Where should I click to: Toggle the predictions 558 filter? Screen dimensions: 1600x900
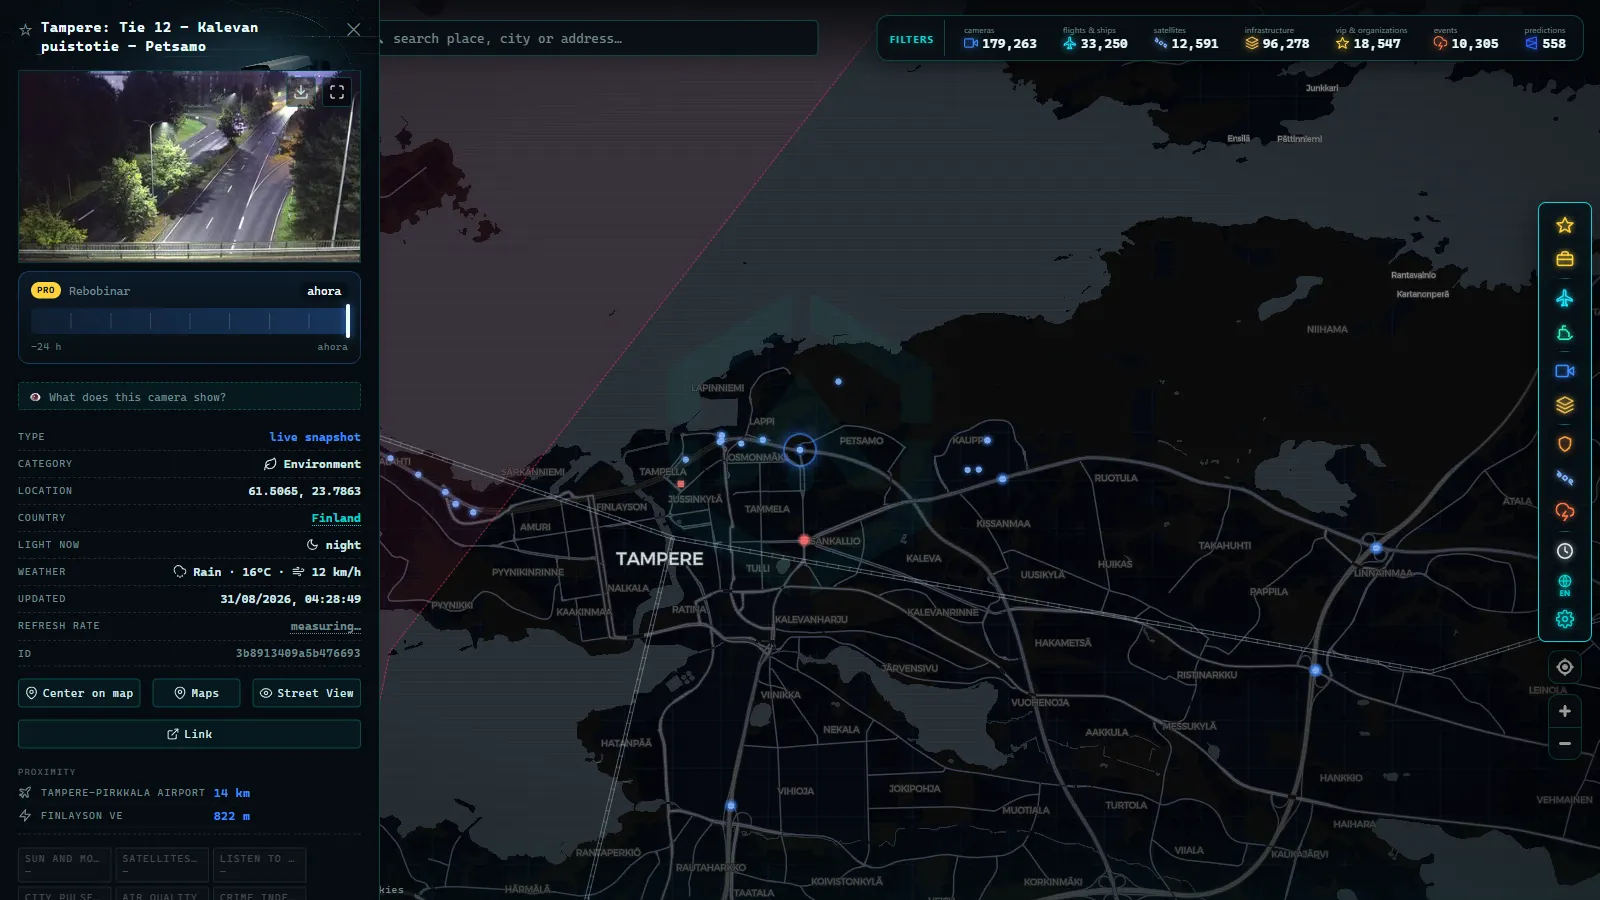click(1546, 39)
